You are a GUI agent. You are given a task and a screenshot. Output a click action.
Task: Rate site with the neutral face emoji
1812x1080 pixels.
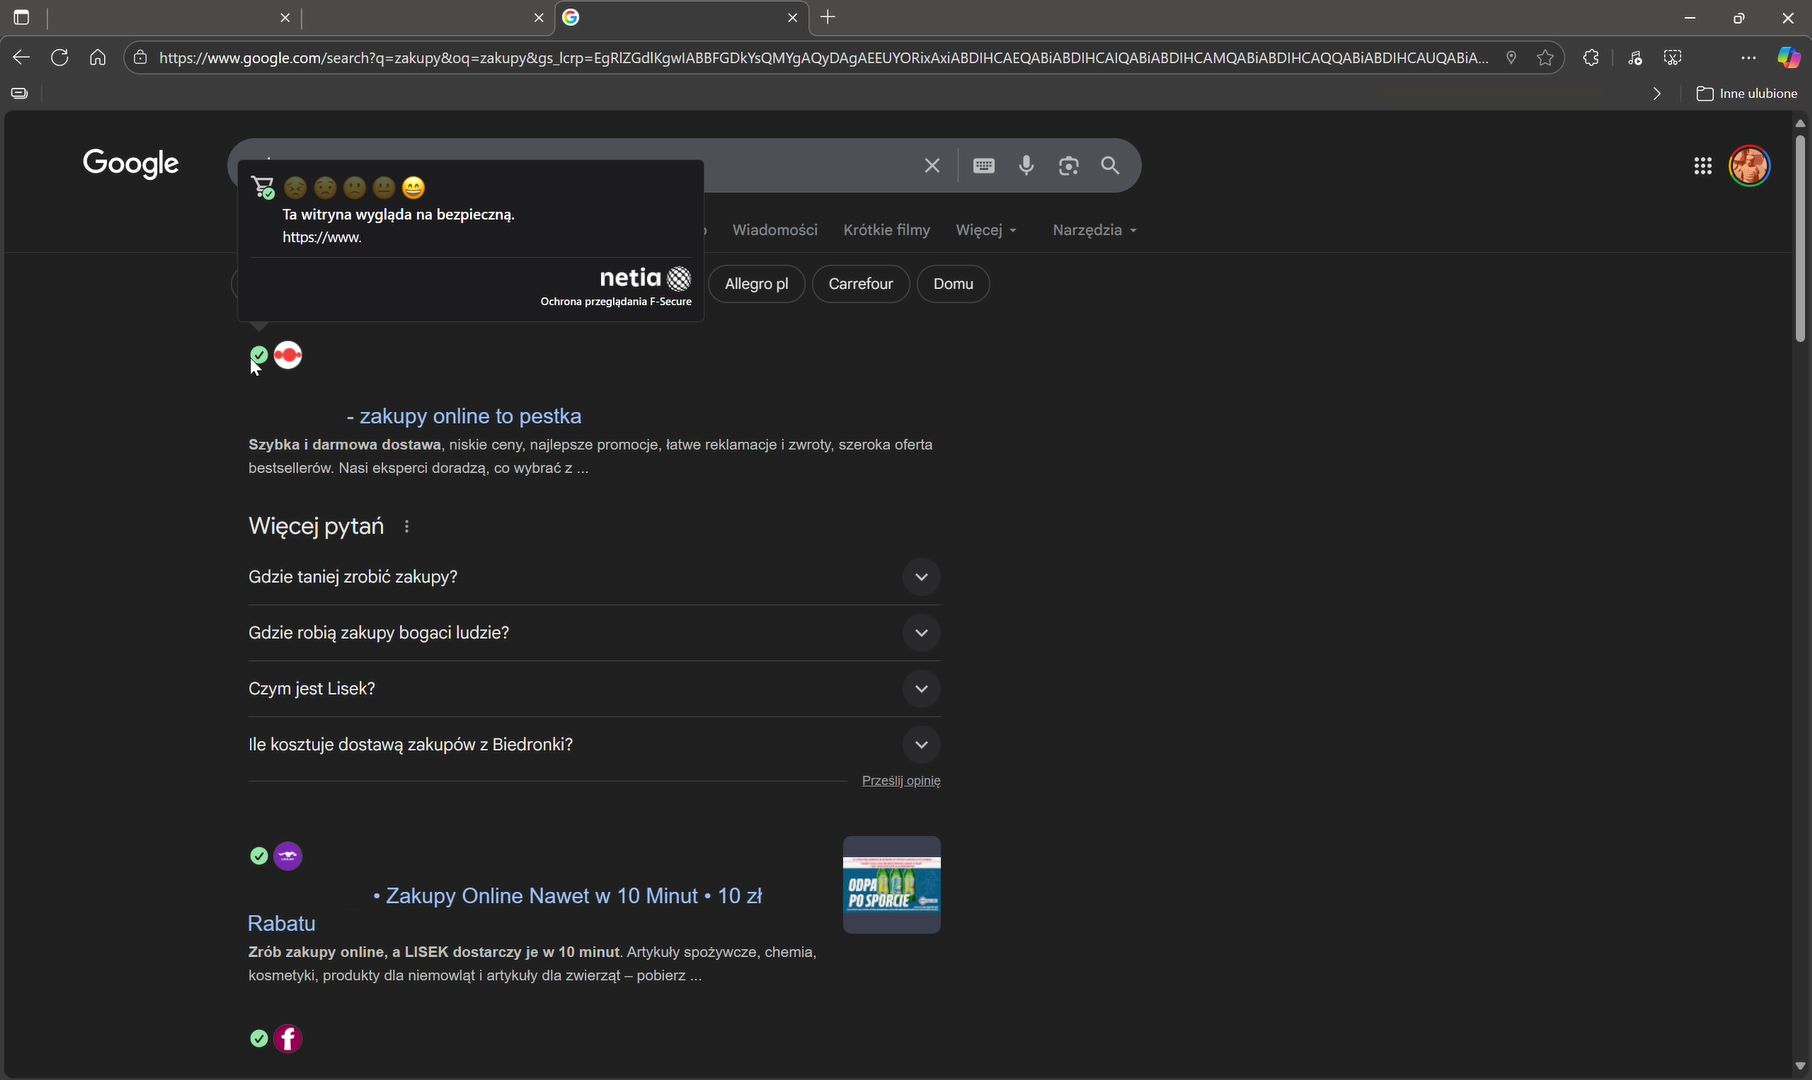(x=384, y=188)
